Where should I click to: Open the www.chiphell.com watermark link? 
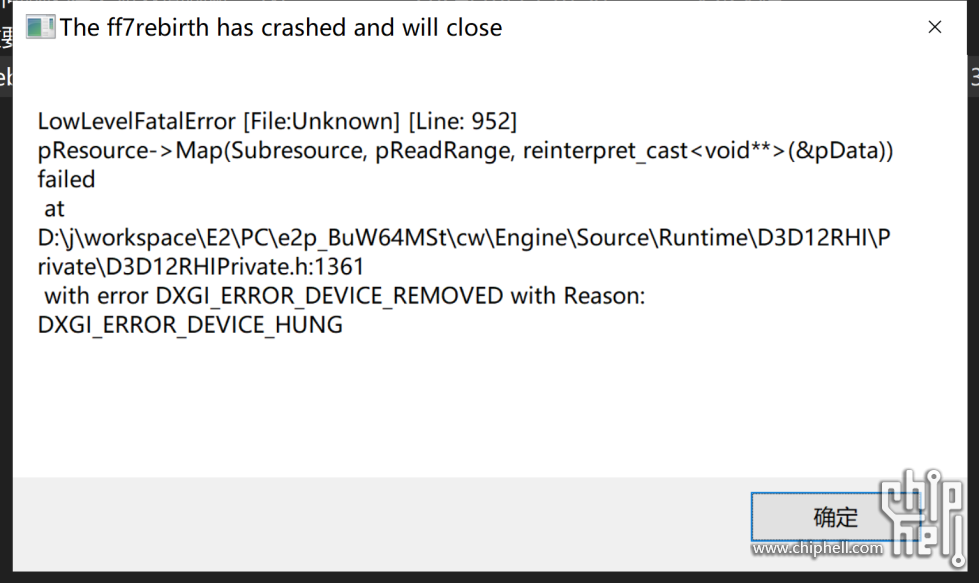coord(817,548)
